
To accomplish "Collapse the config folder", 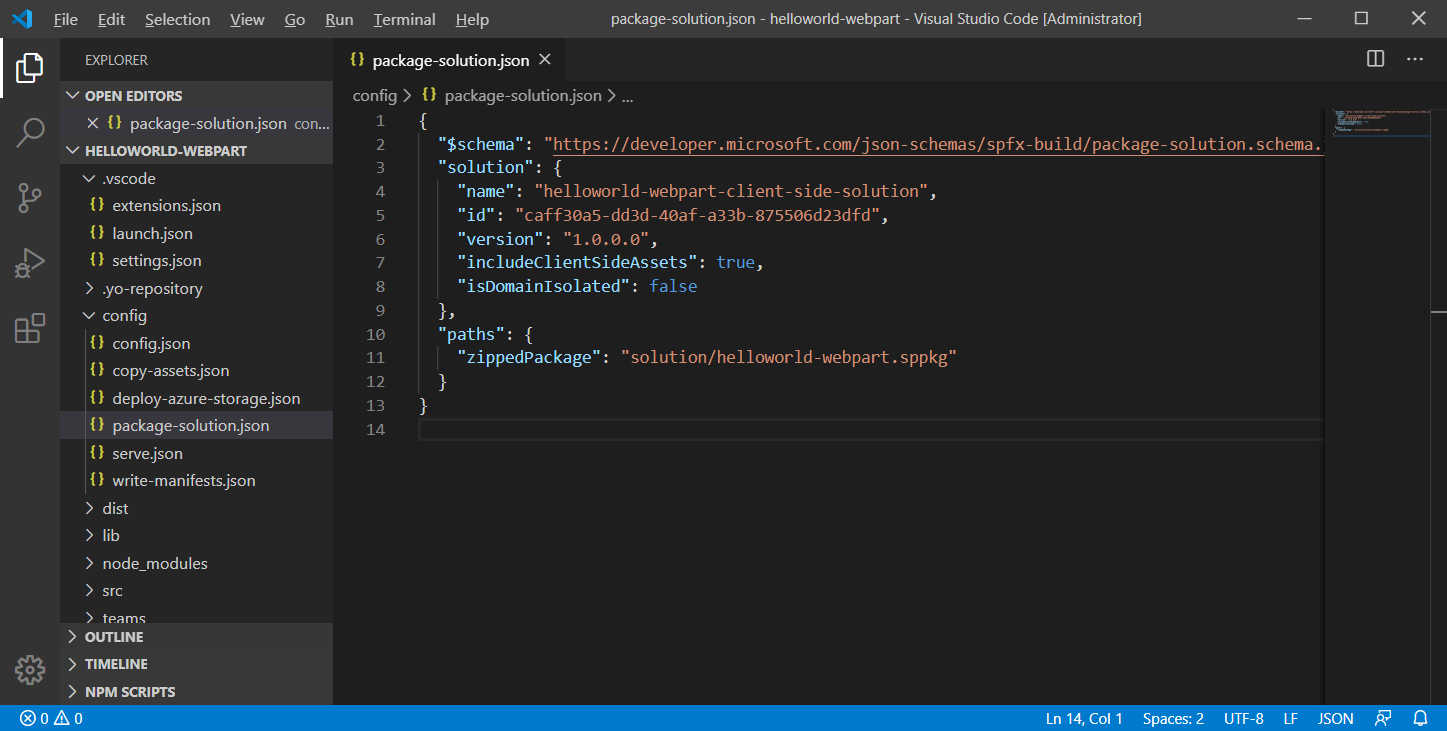I will pyautogui.click(x=124, y=315).
